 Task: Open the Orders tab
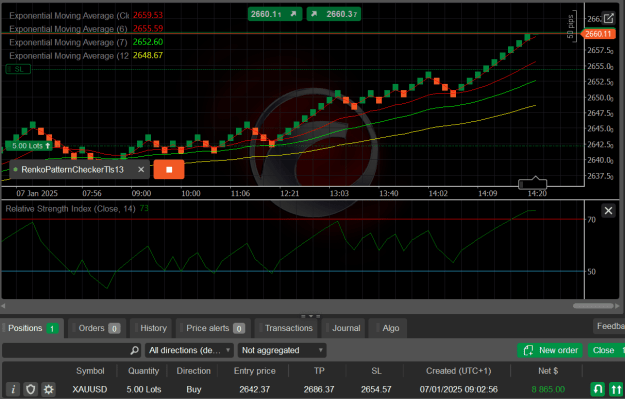(97, 328)
